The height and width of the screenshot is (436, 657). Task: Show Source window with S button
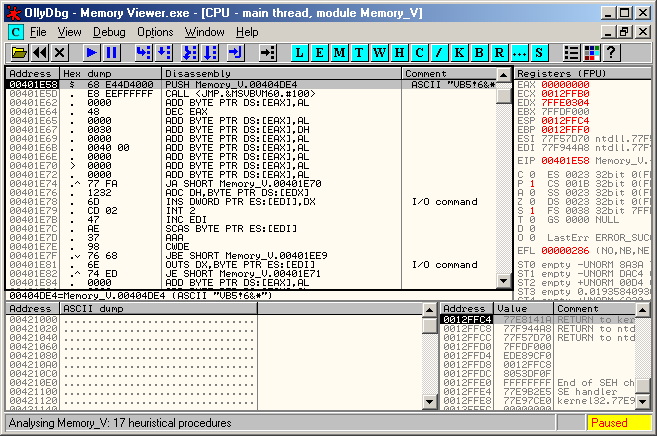tap(539, 53)
